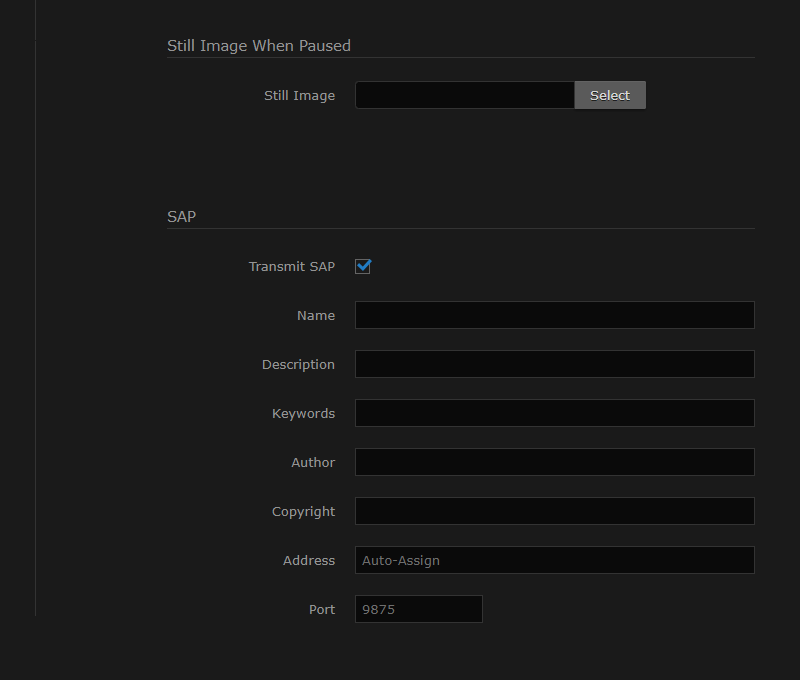Click the Address field showing Auto-Assign
This screenshot has width=800, height=680.
(x=554, y=559)
